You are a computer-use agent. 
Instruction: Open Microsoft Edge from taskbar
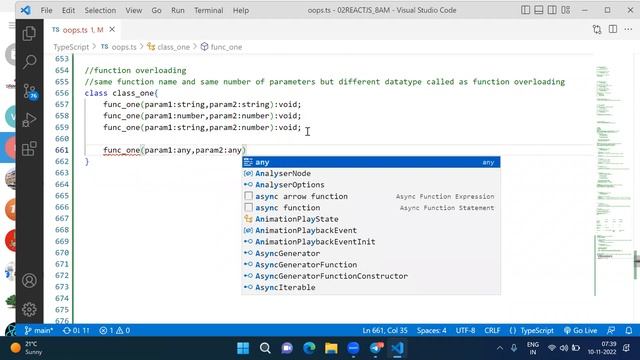tap(309, 348)
